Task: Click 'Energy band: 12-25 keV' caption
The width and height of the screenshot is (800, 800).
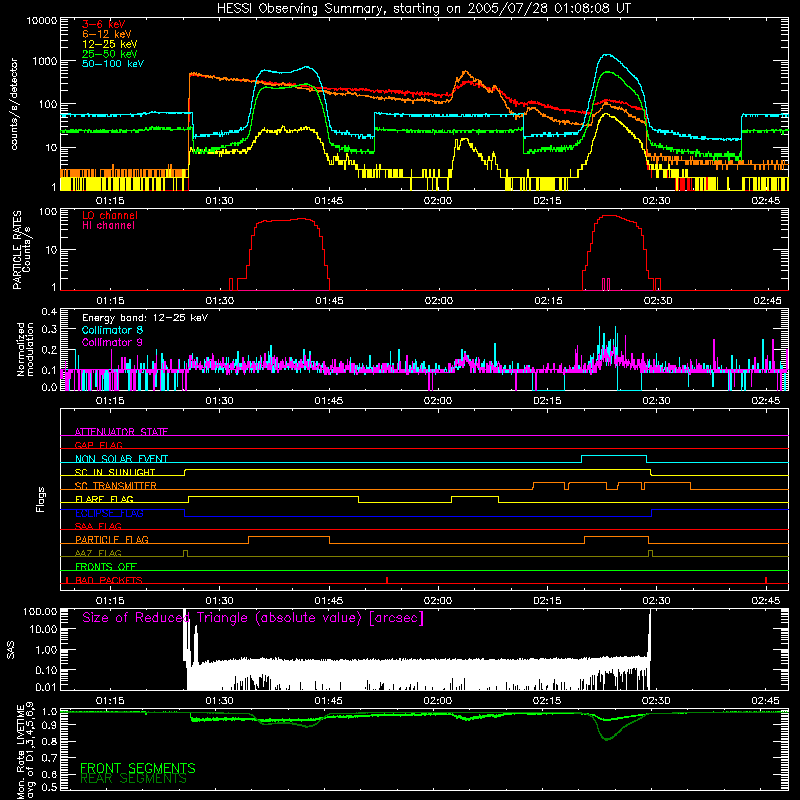Action: tap(145, 318)
